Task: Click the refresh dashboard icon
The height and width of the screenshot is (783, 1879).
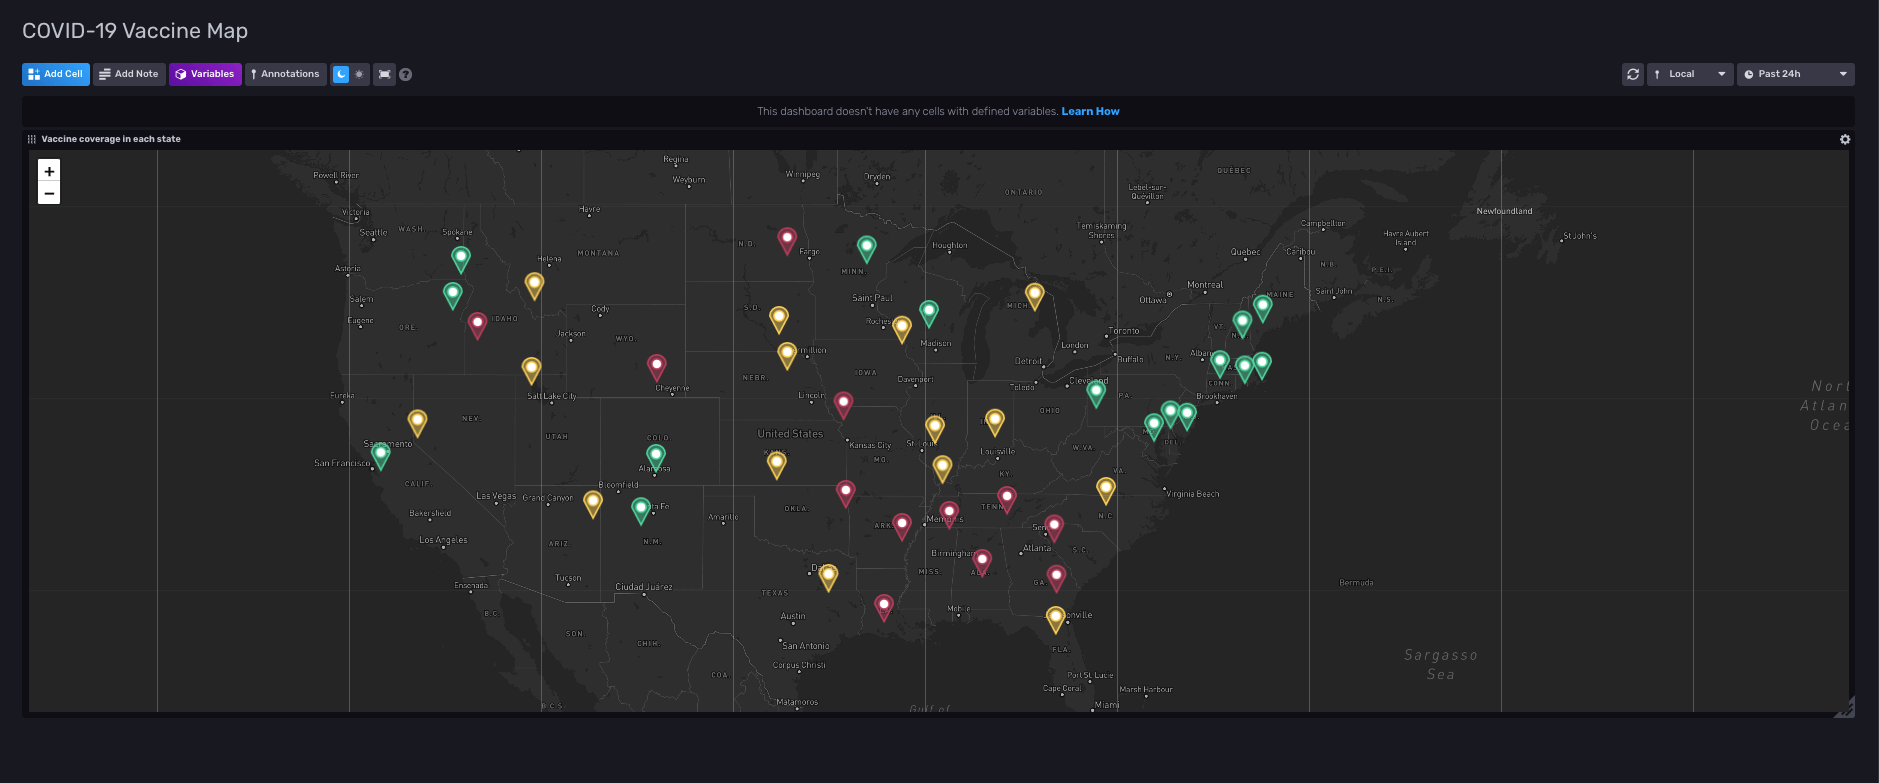Action: tap(1632, 74)
